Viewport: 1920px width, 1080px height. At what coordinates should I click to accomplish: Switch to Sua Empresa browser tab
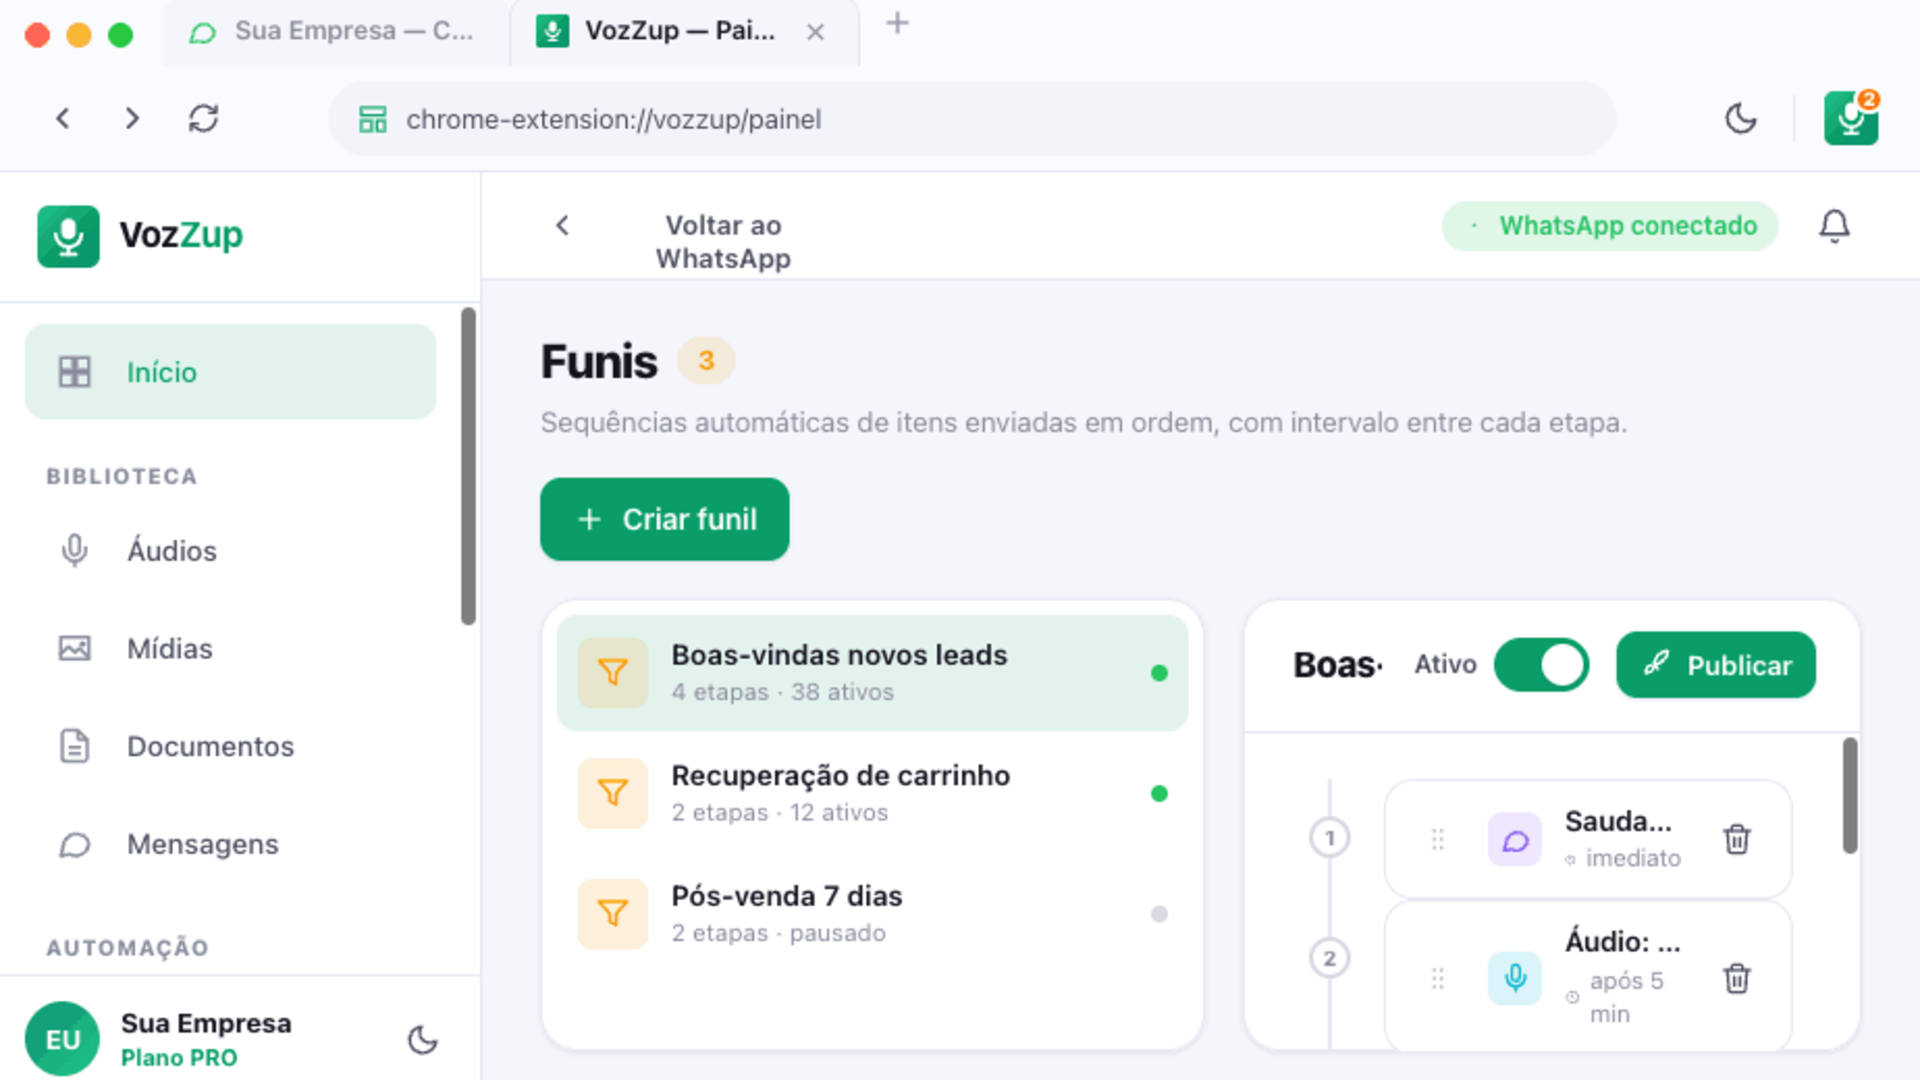(x=335, y=32)
